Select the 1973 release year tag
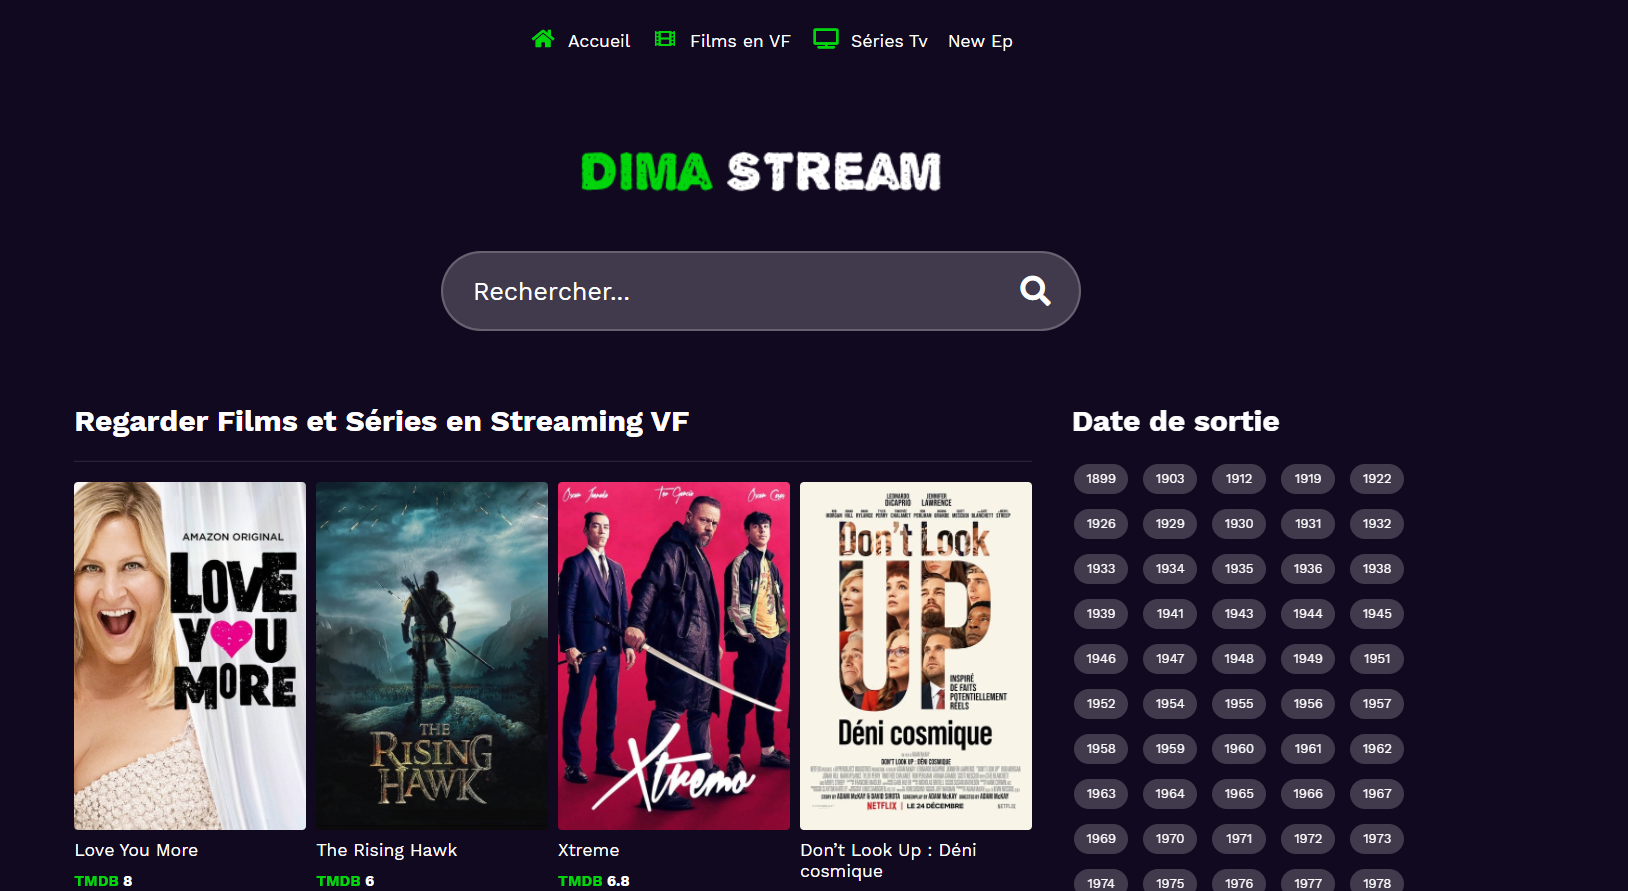This screenshot has height=891, width=1628. pos(1377,839)
